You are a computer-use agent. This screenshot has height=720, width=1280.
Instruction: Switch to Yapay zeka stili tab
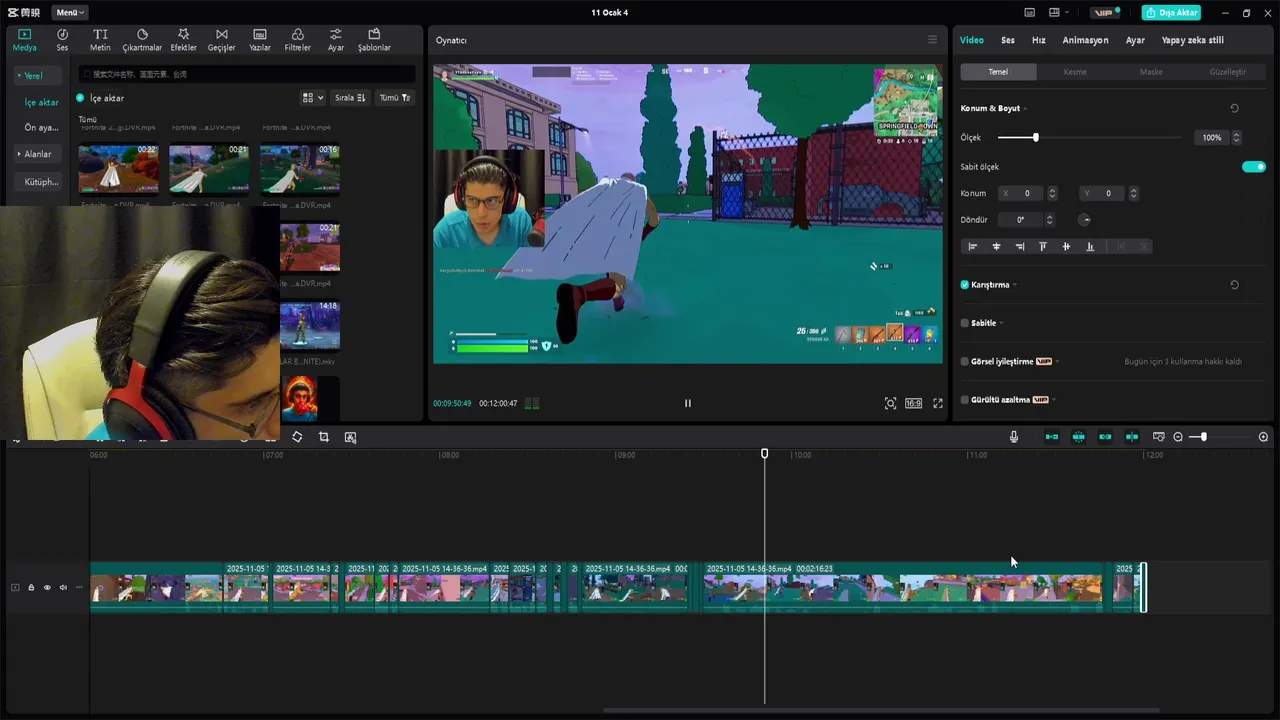coord(1192,40)
